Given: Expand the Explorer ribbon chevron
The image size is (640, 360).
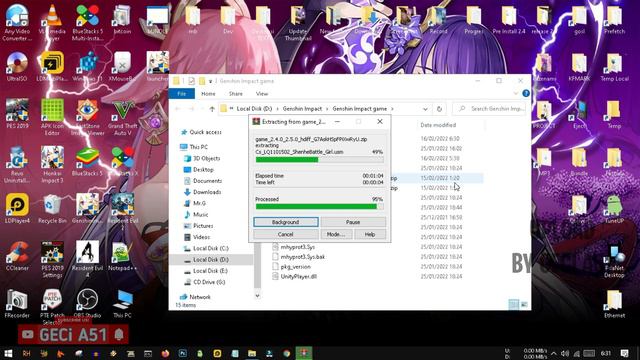Looking at the screenshot, I should point(515,94).
